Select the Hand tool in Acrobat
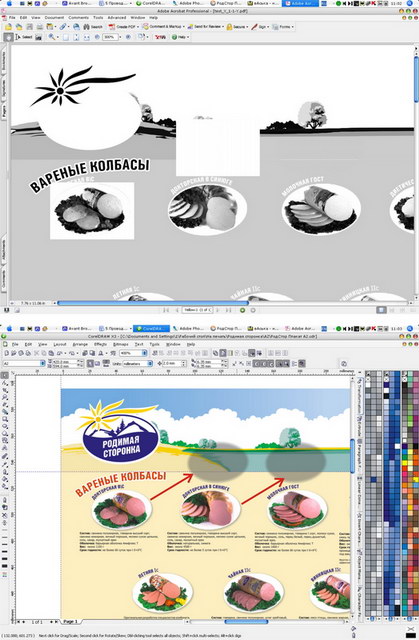The height and width of the screenshot is (640, 419). coord(8,37)
